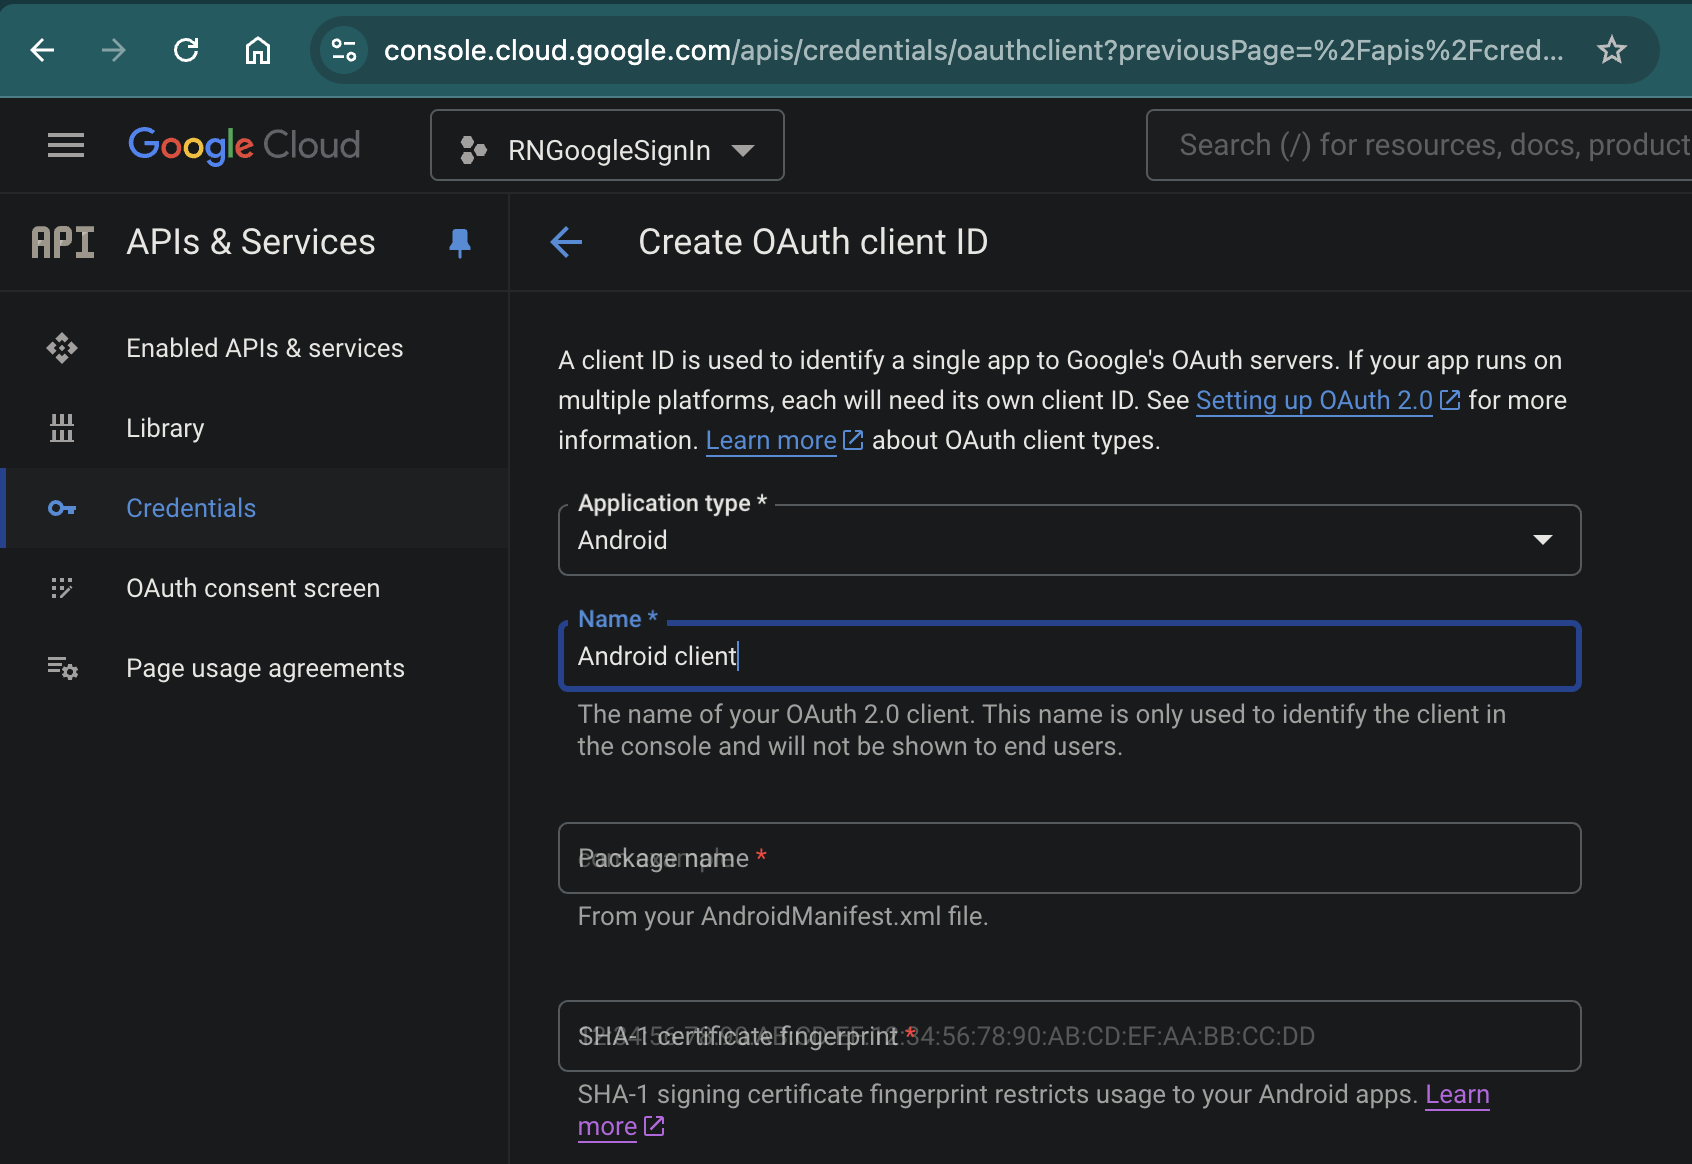
Task: Go to browser home page
Action: [258, 50]
